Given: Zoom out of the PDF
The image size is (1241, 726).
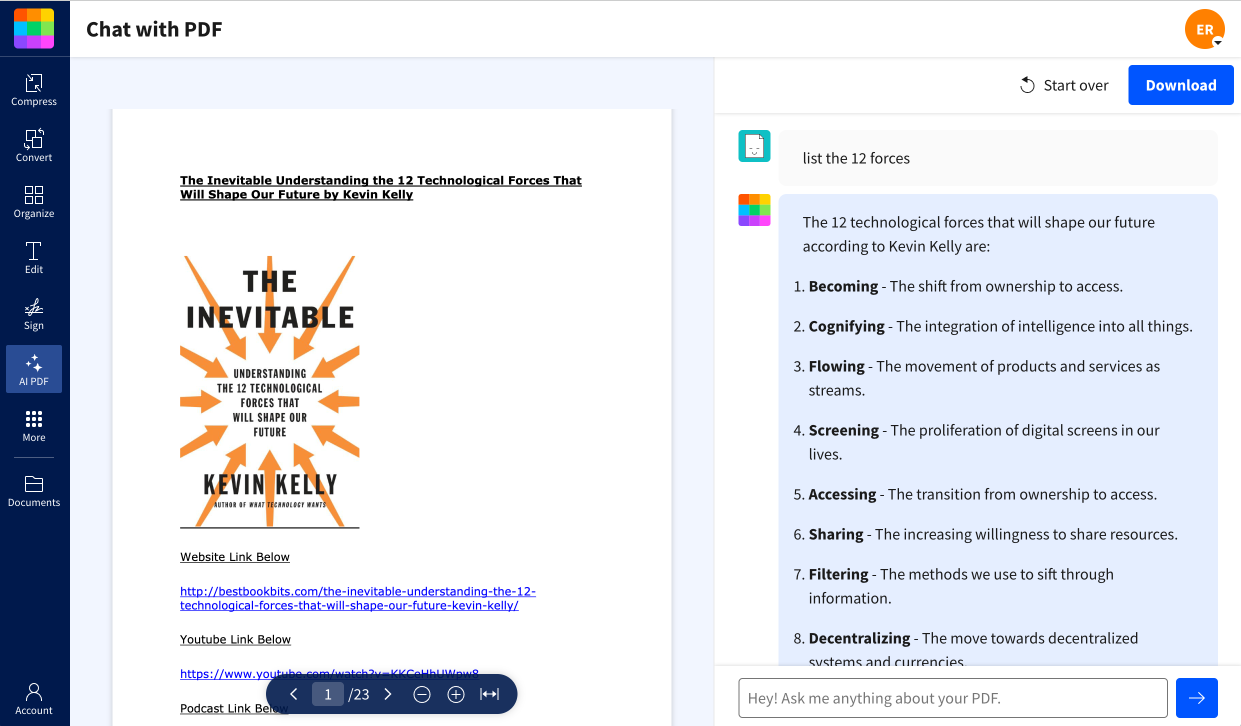Looking at the screenshot, I should (x=422, y=694).
